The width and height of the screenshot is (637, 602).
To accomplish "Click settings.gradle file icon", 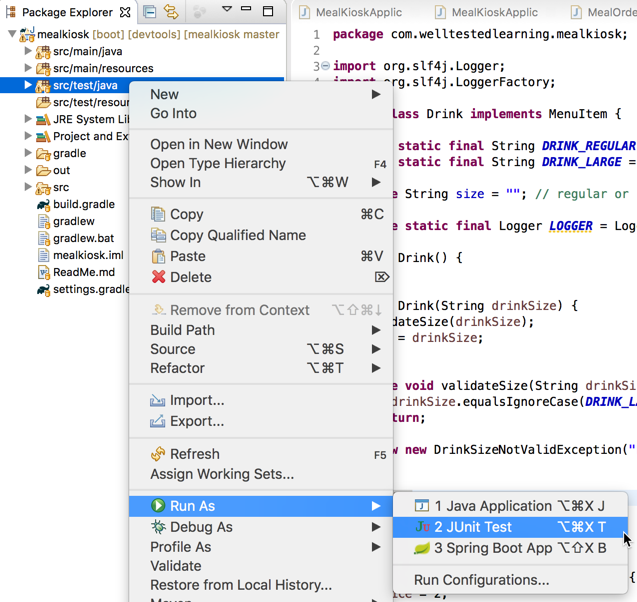I will pyautogui.click(x=43, y=290).
